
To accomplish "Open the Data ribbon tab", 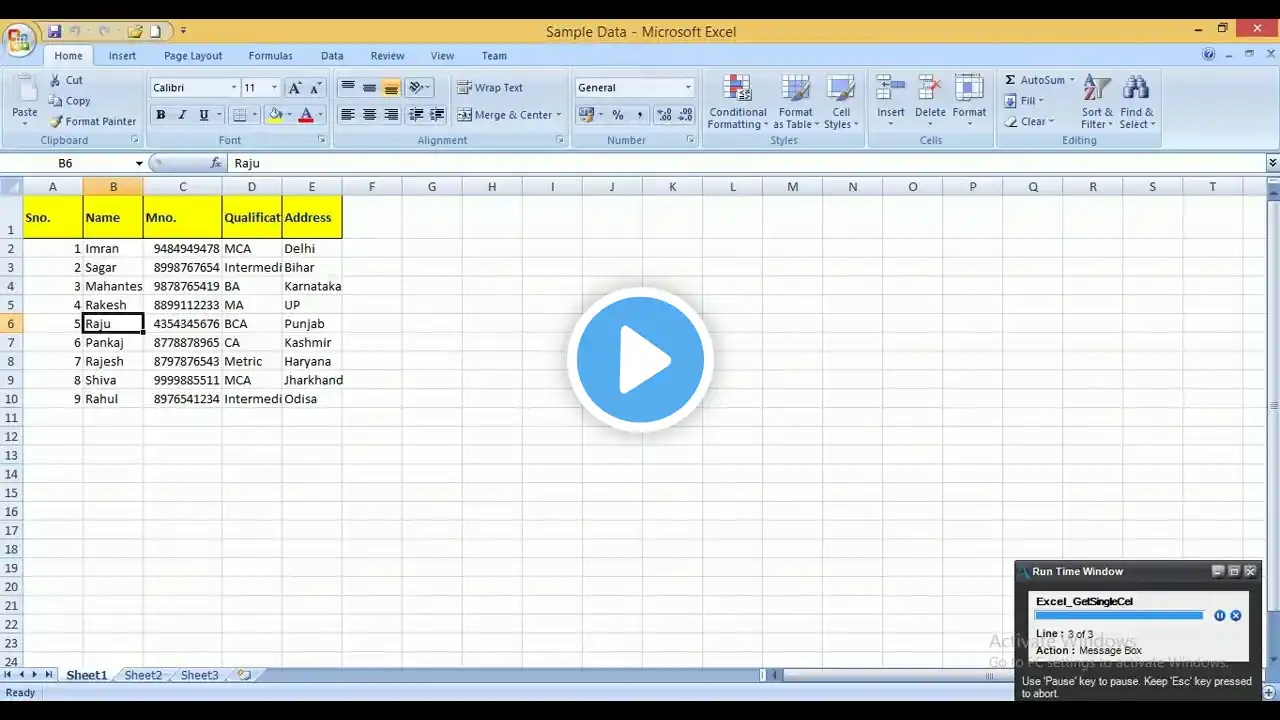I will click(x=332, y=56).
